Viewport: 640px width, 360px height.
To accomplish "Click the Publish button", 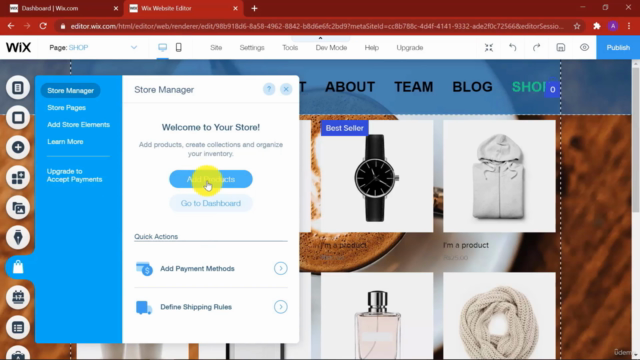I will [x=618, y=47].
